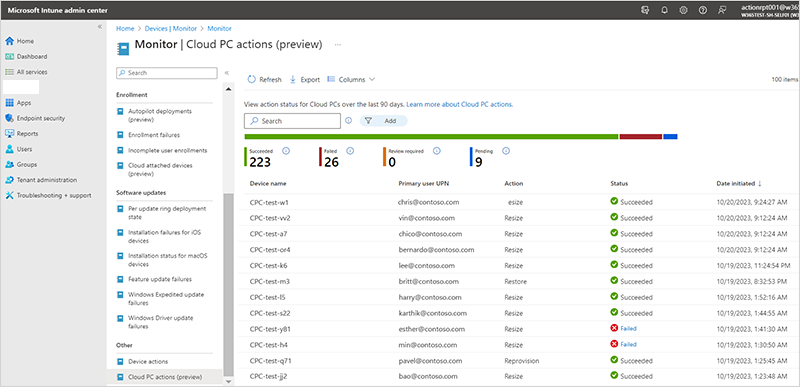Sort by Date initiated column header

pyautogui.click(x=740, y=184)
